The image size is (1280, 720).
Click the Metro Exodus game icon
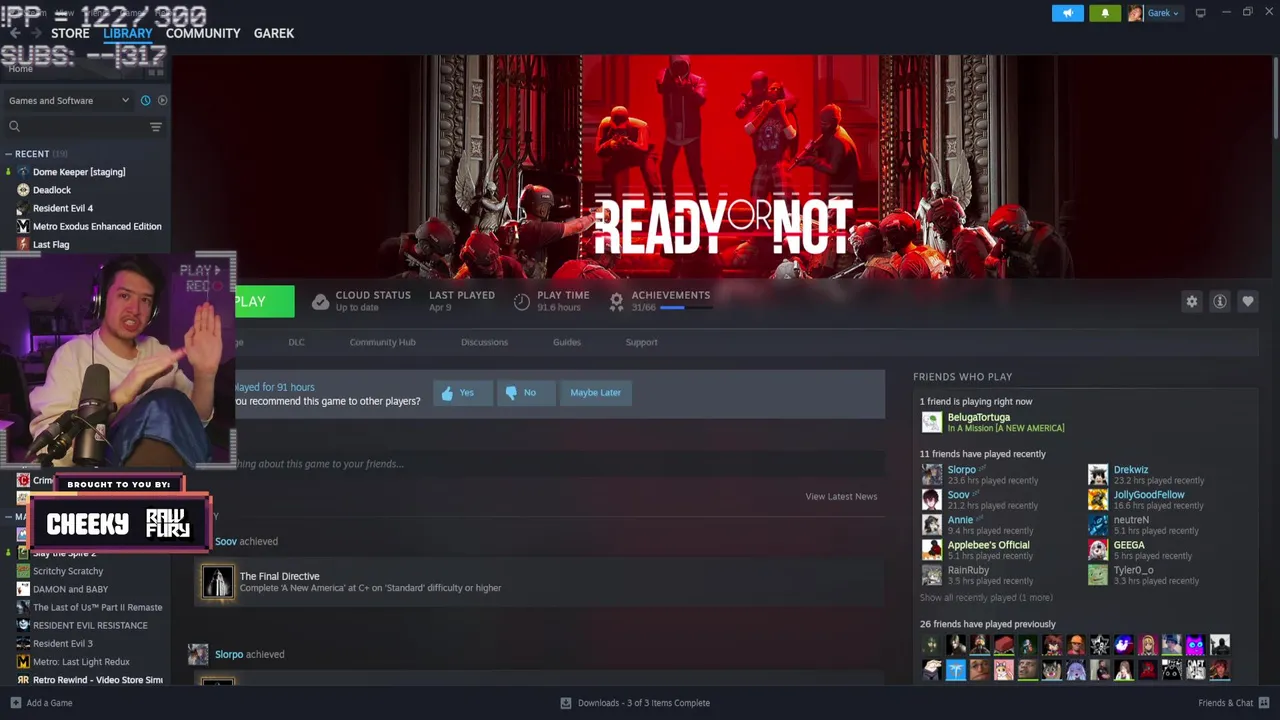[23, 226]
